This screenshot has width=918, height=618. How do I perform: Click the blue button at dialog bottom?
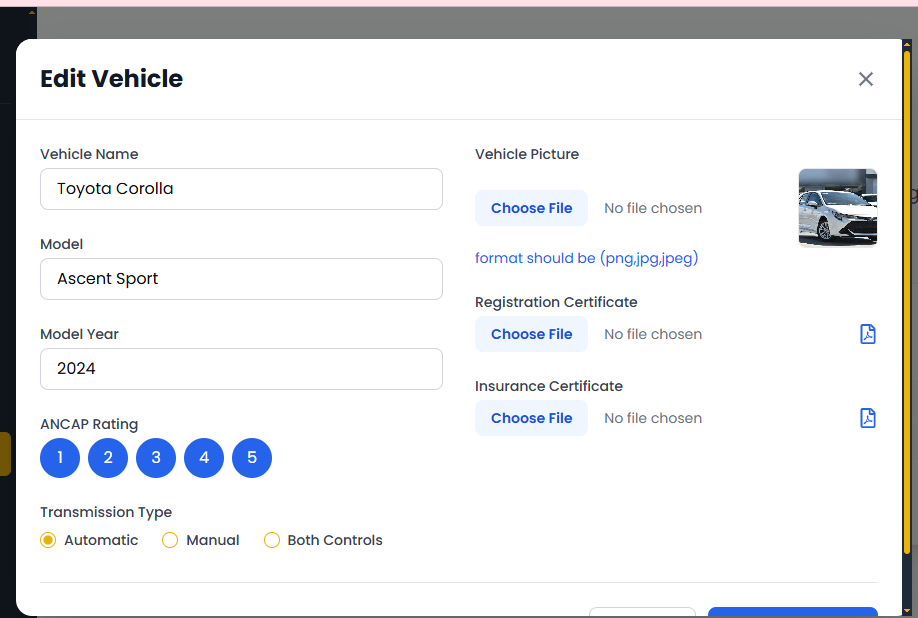tap(792, 612)
